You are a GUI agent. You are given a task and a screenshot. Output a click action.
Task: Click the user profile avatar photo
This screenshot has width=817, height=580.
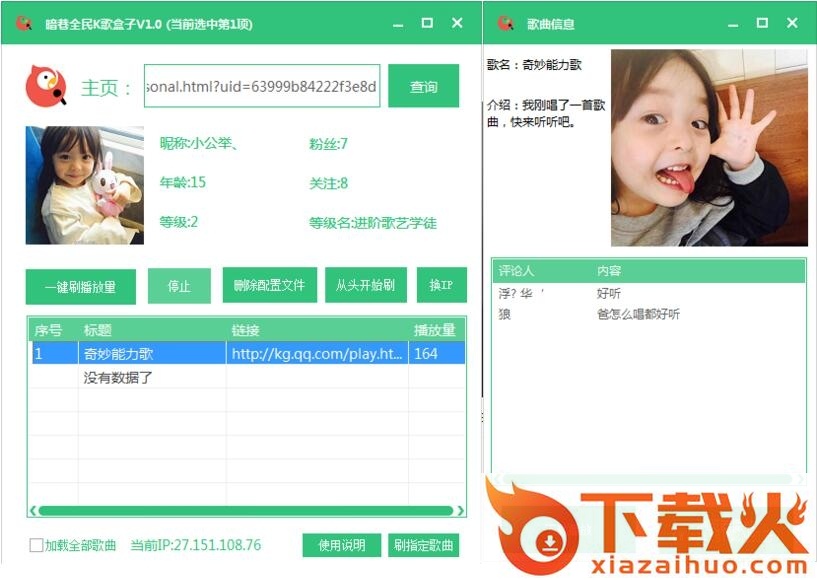[84, 185]
